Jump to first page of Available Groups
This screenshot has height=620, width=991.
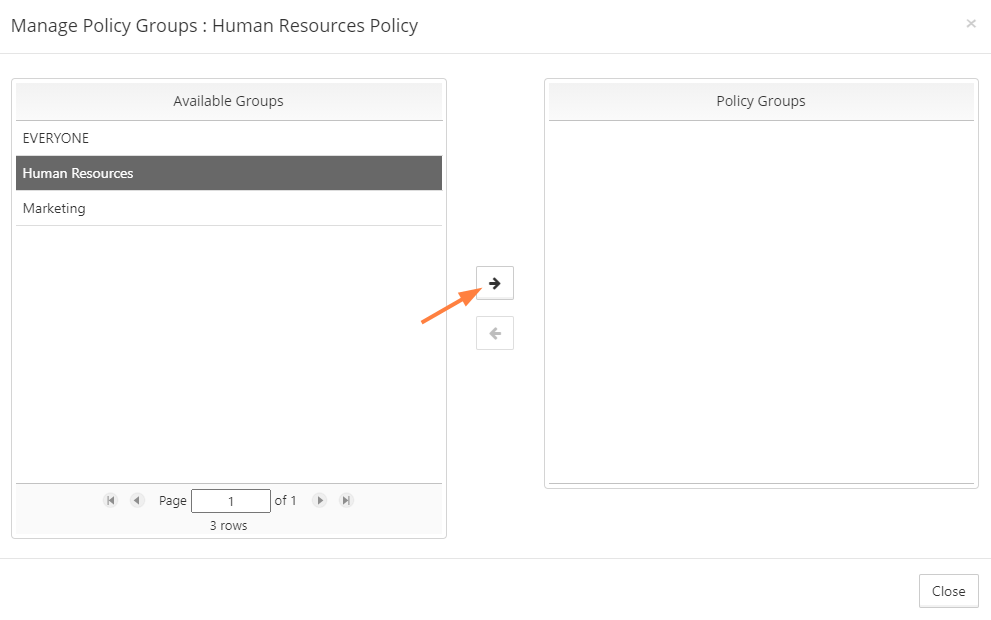pos(111,501)
